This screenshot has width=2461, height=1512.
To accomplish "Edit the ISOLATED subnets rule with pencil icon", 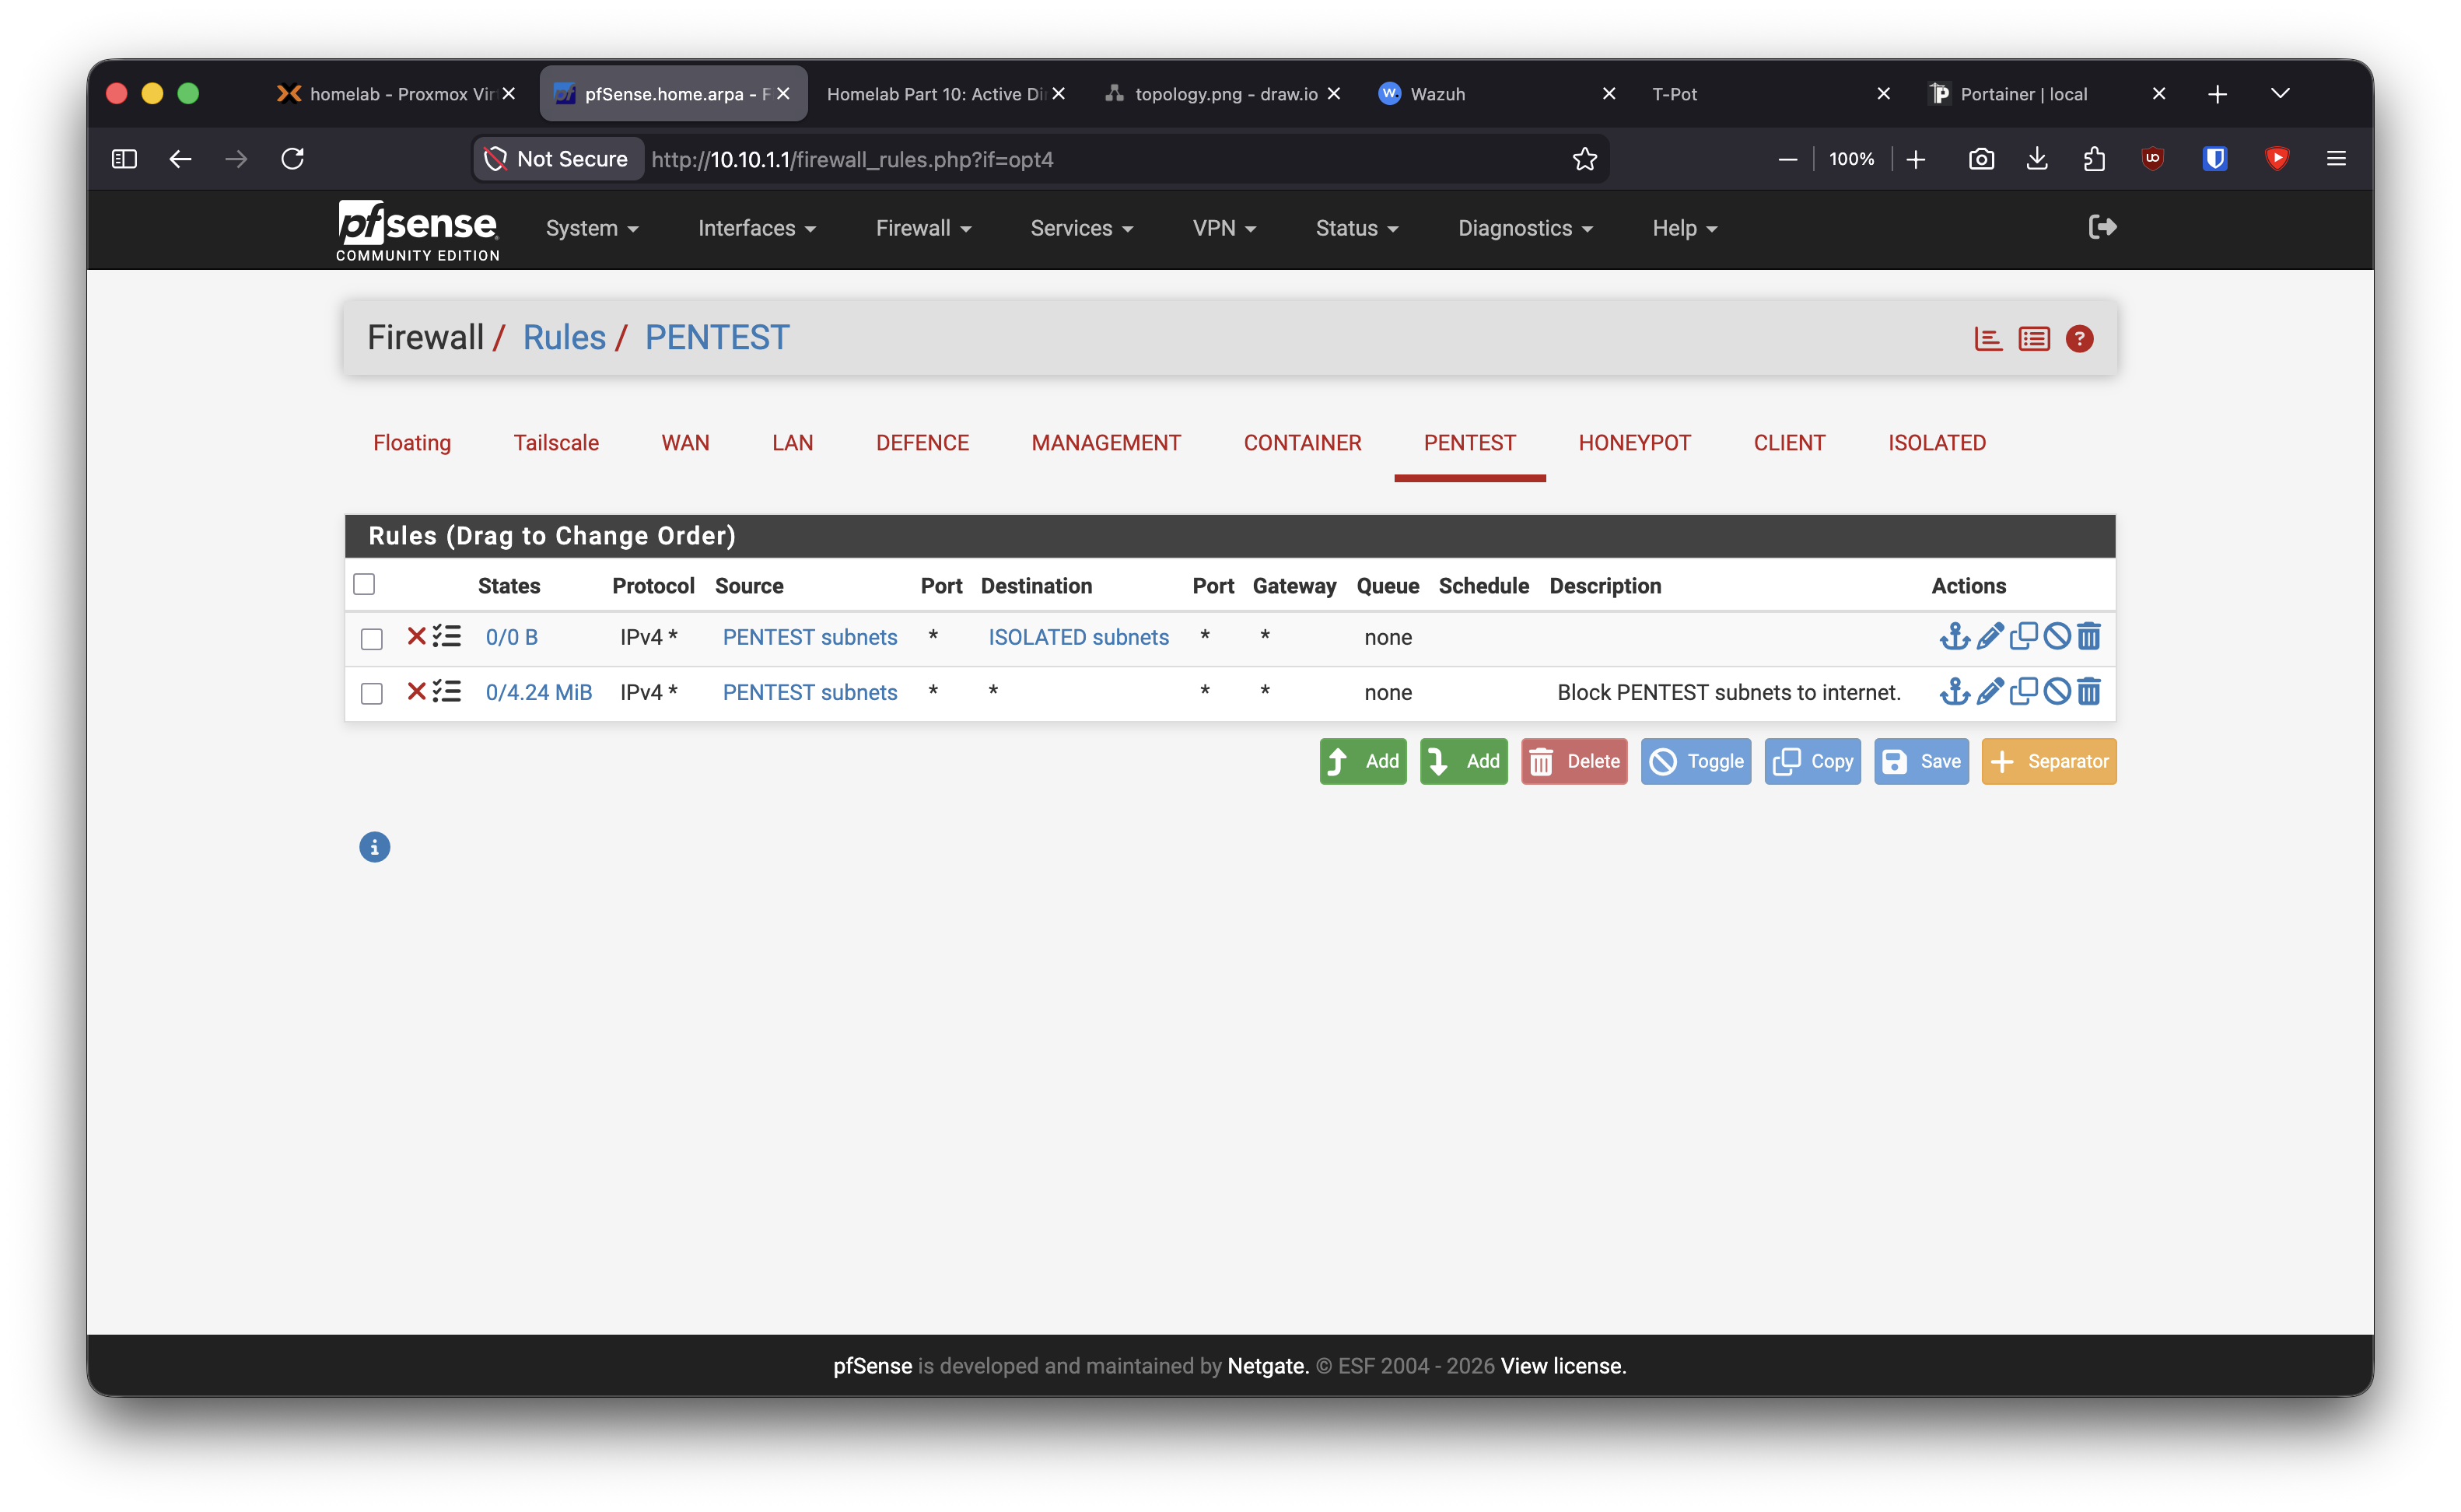I will click(1989, 636).
